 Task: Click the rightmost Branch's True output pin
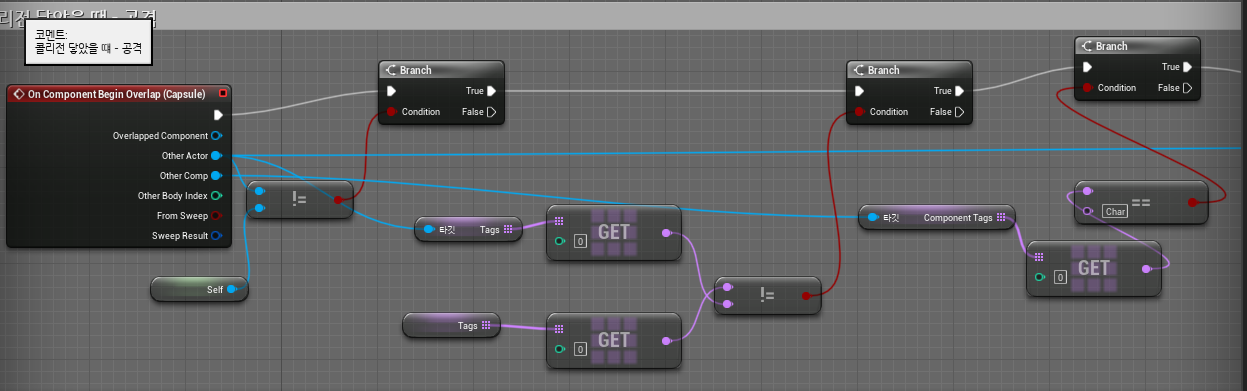(1188, 67)
